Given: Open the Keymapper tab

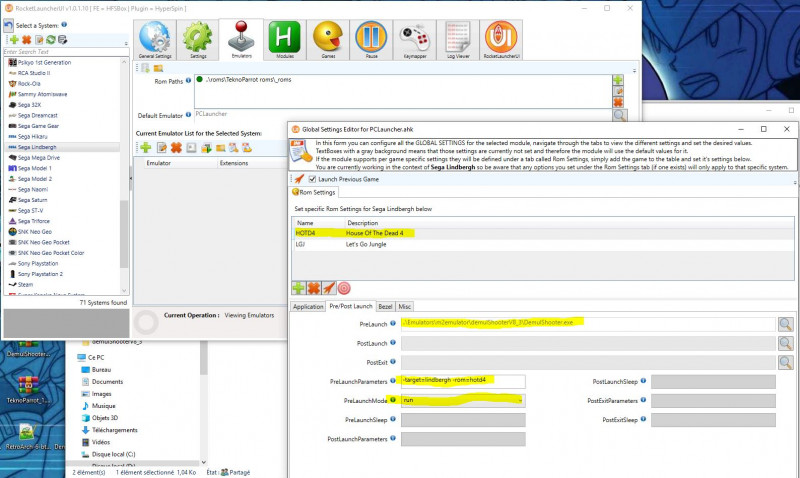Looking at the screenshot, I should (x=415, y=39).
